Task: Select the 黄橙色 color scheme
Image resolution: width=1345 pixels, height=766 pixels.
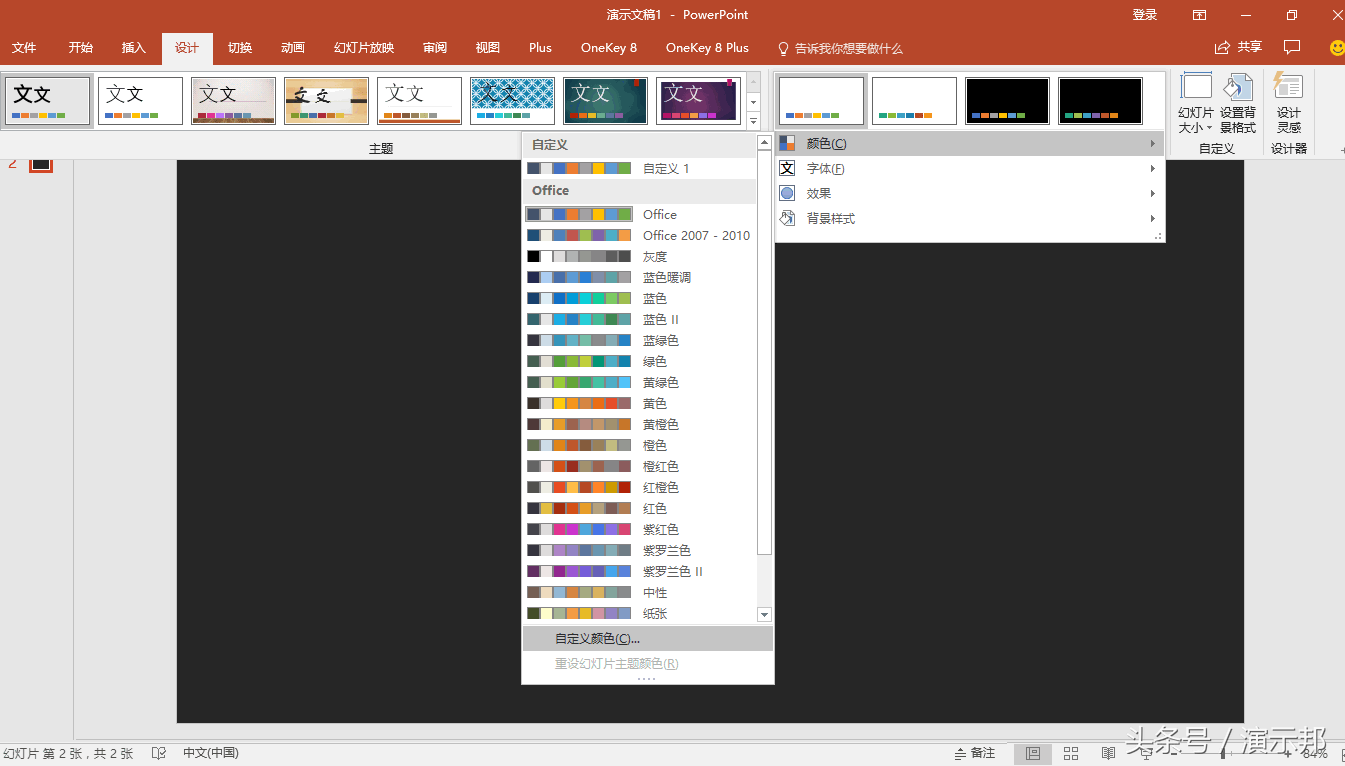Action: click(x=639, y=425)
